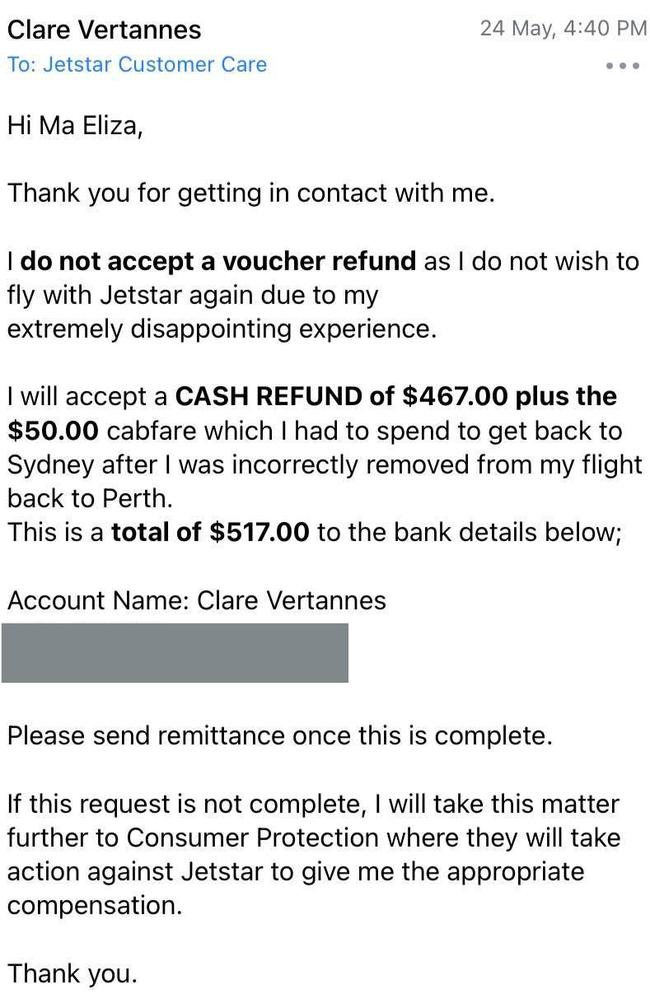The width and height of the screenshot is (650, 999).
Task: Tap 'Thank you for getting in contact' sentence
Action: 250,193
